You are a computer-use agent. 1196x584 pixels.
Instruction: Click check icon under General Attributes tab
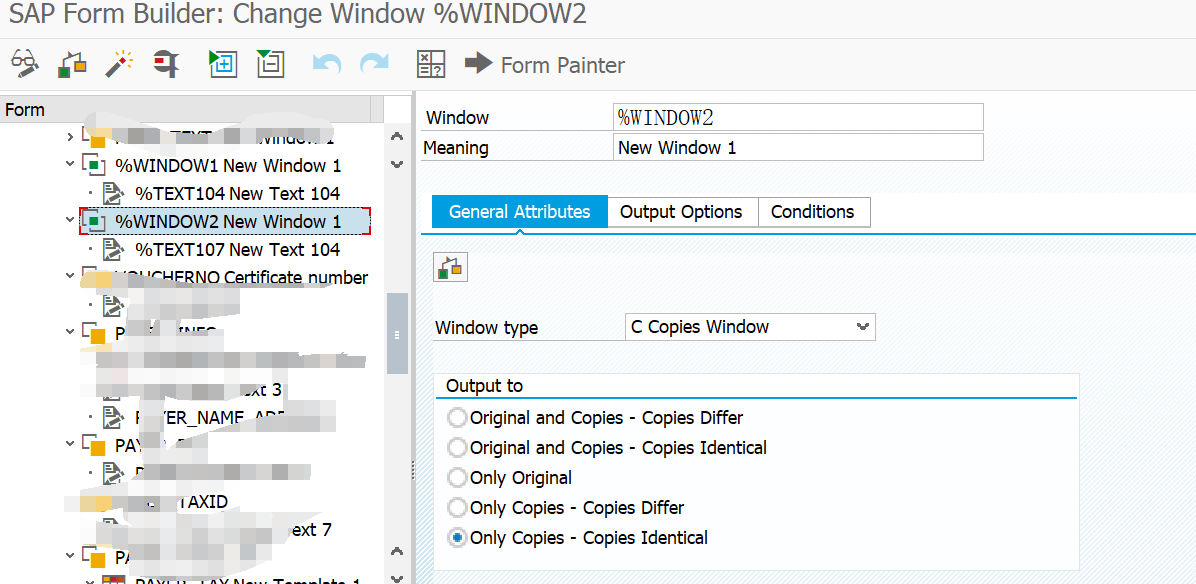(x=450, y=267)
